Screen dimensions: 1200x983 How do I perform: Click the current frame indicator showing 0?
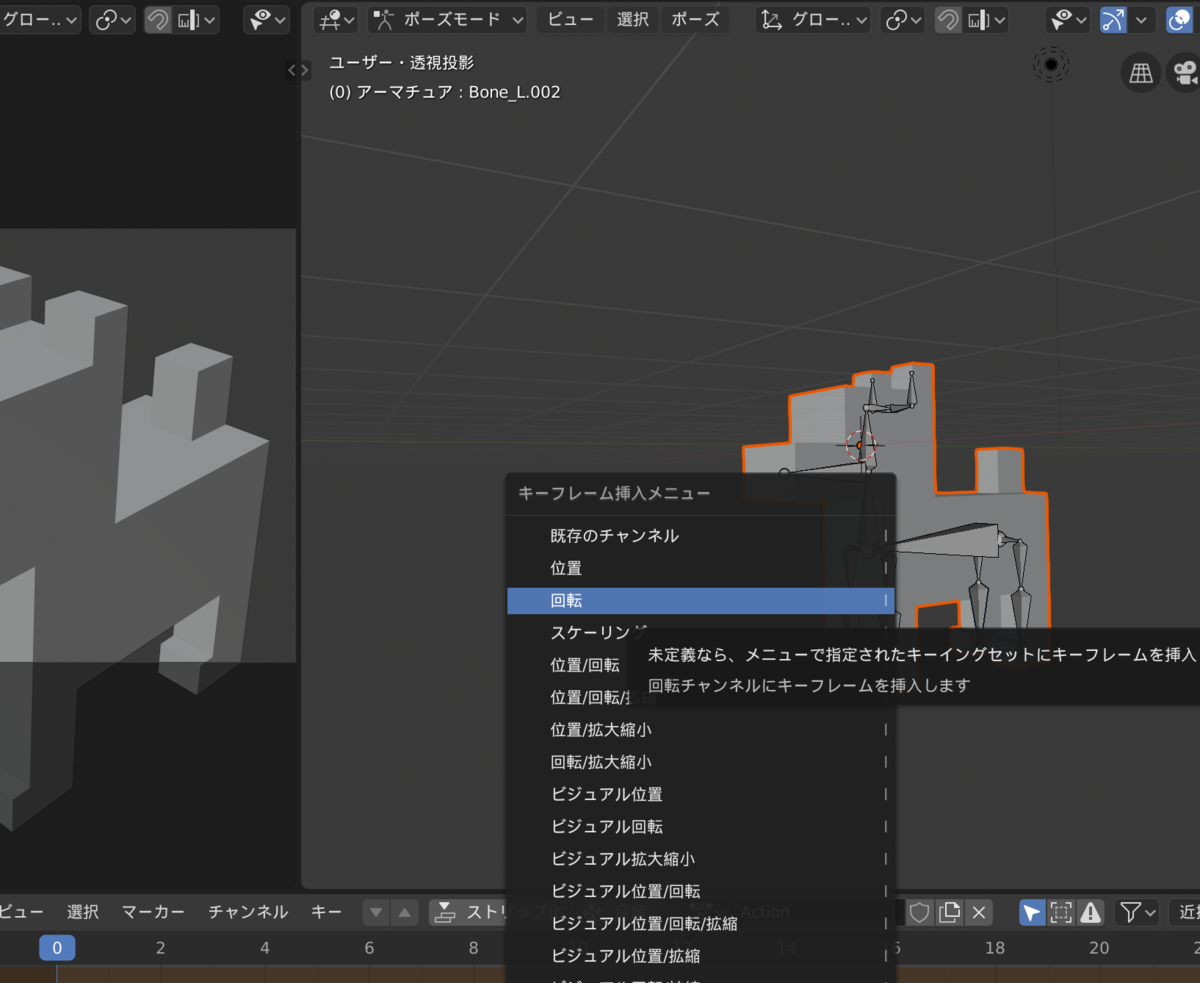[57, 948]
